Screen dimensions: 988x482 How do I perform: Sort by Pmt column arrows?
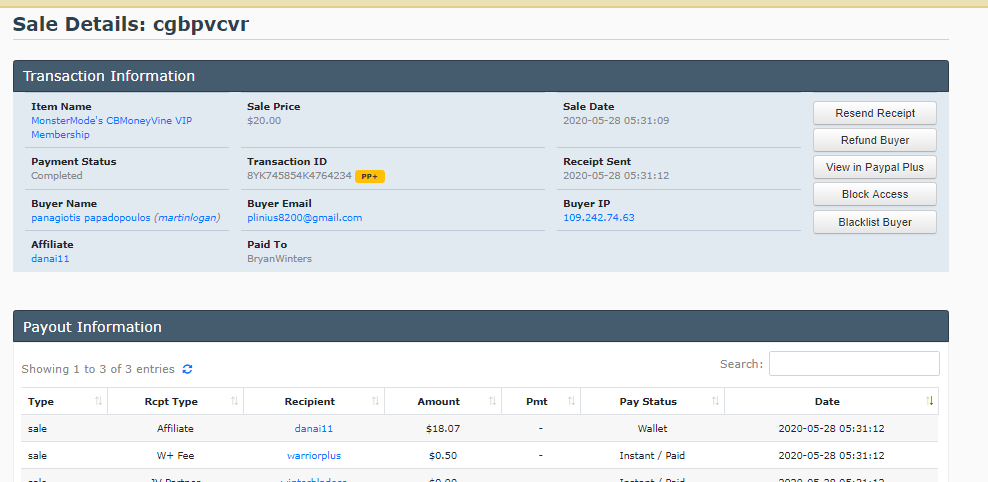(572, 401)
